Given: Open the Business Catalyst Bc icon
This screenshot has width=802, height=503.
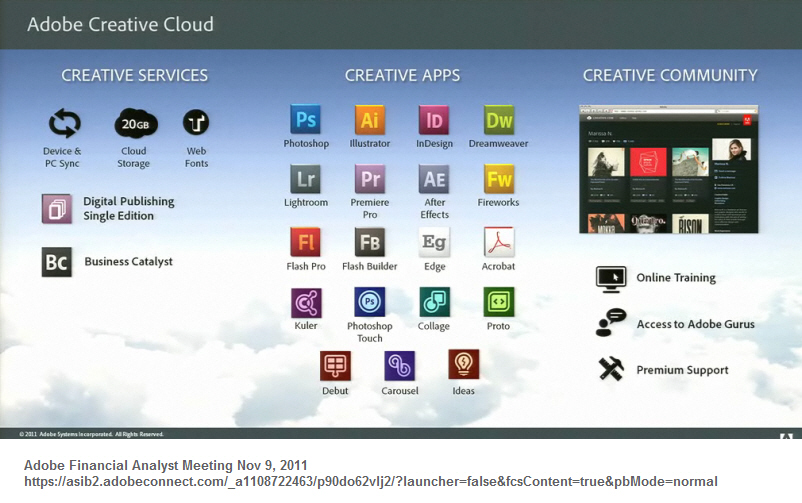Looking at the screenshot, I should [x=57, y=262].
